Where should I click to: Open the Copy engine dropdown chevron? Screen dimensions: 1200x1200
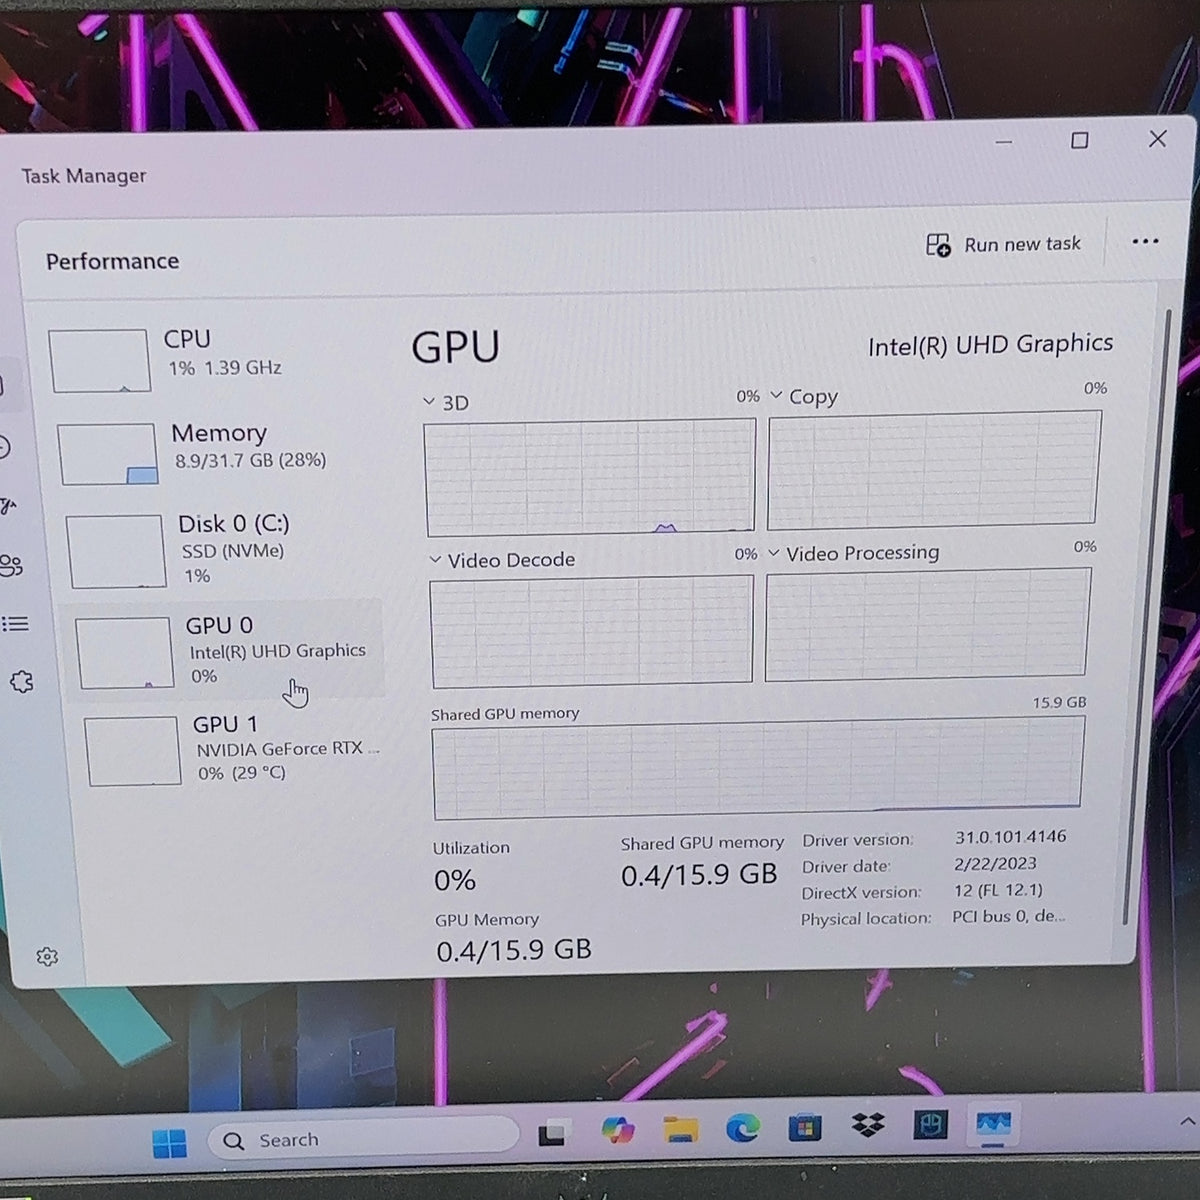tap(776, 396)
